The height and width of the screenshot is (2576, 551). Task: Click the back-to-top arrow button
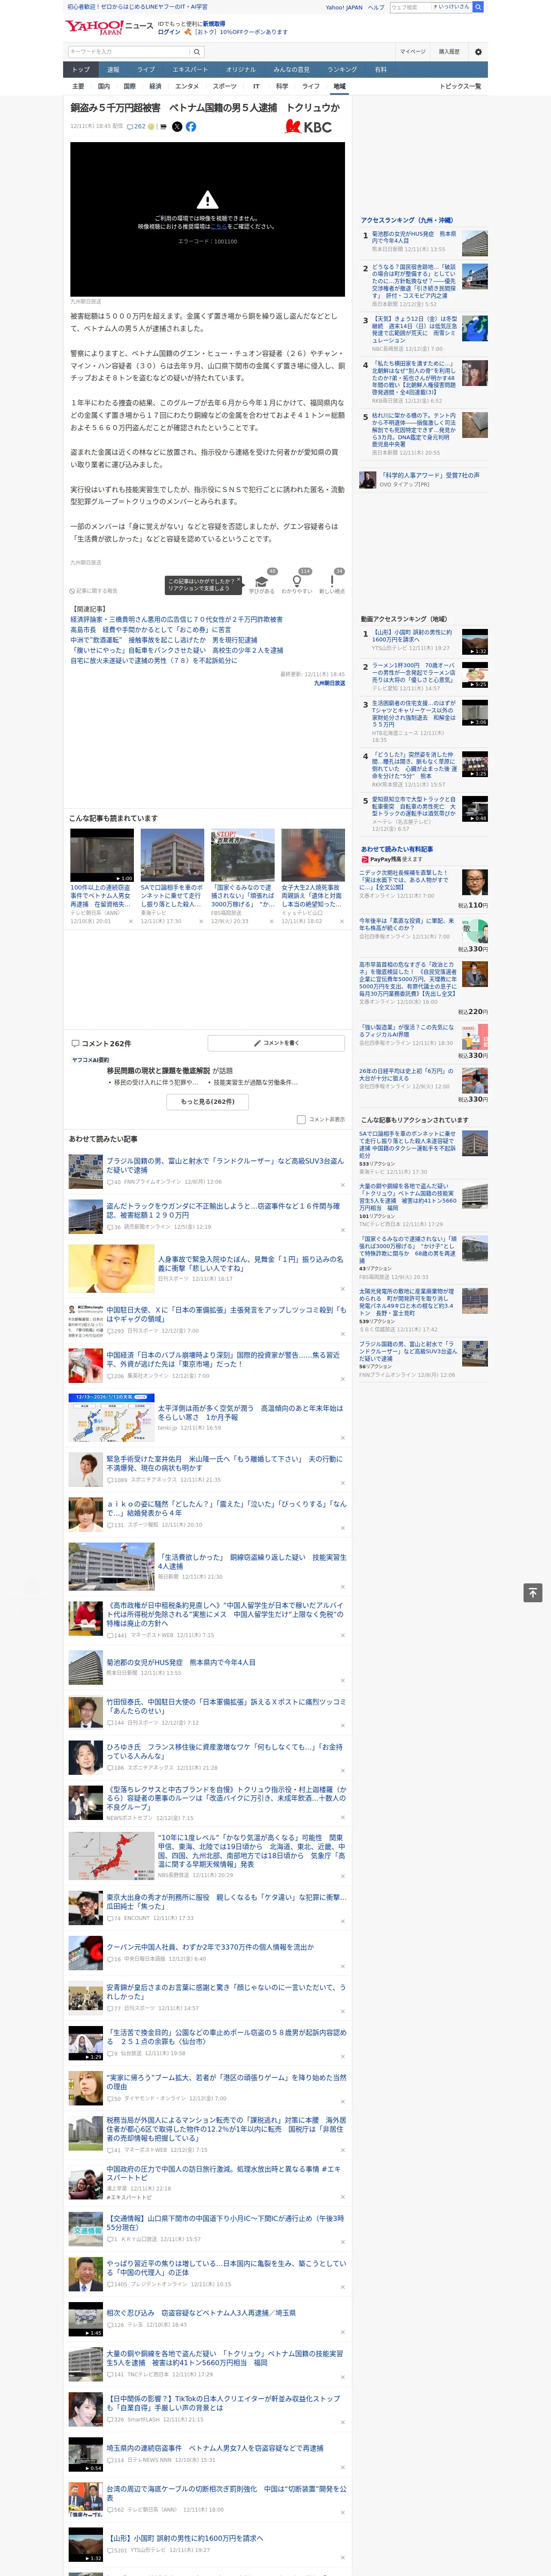click(533, 1593)
